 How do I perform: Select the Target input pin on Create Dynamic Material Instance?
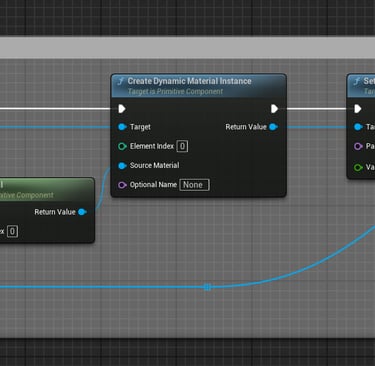(122, 127)
